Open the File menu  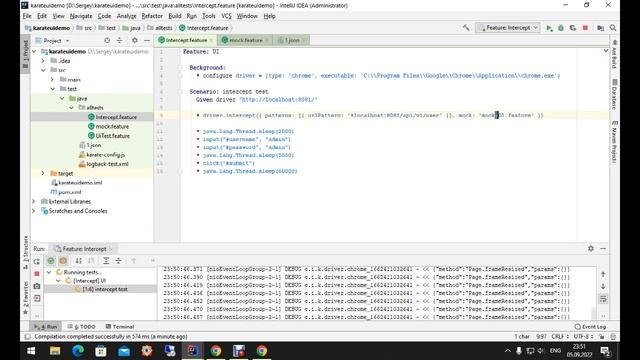coord(27,16)
